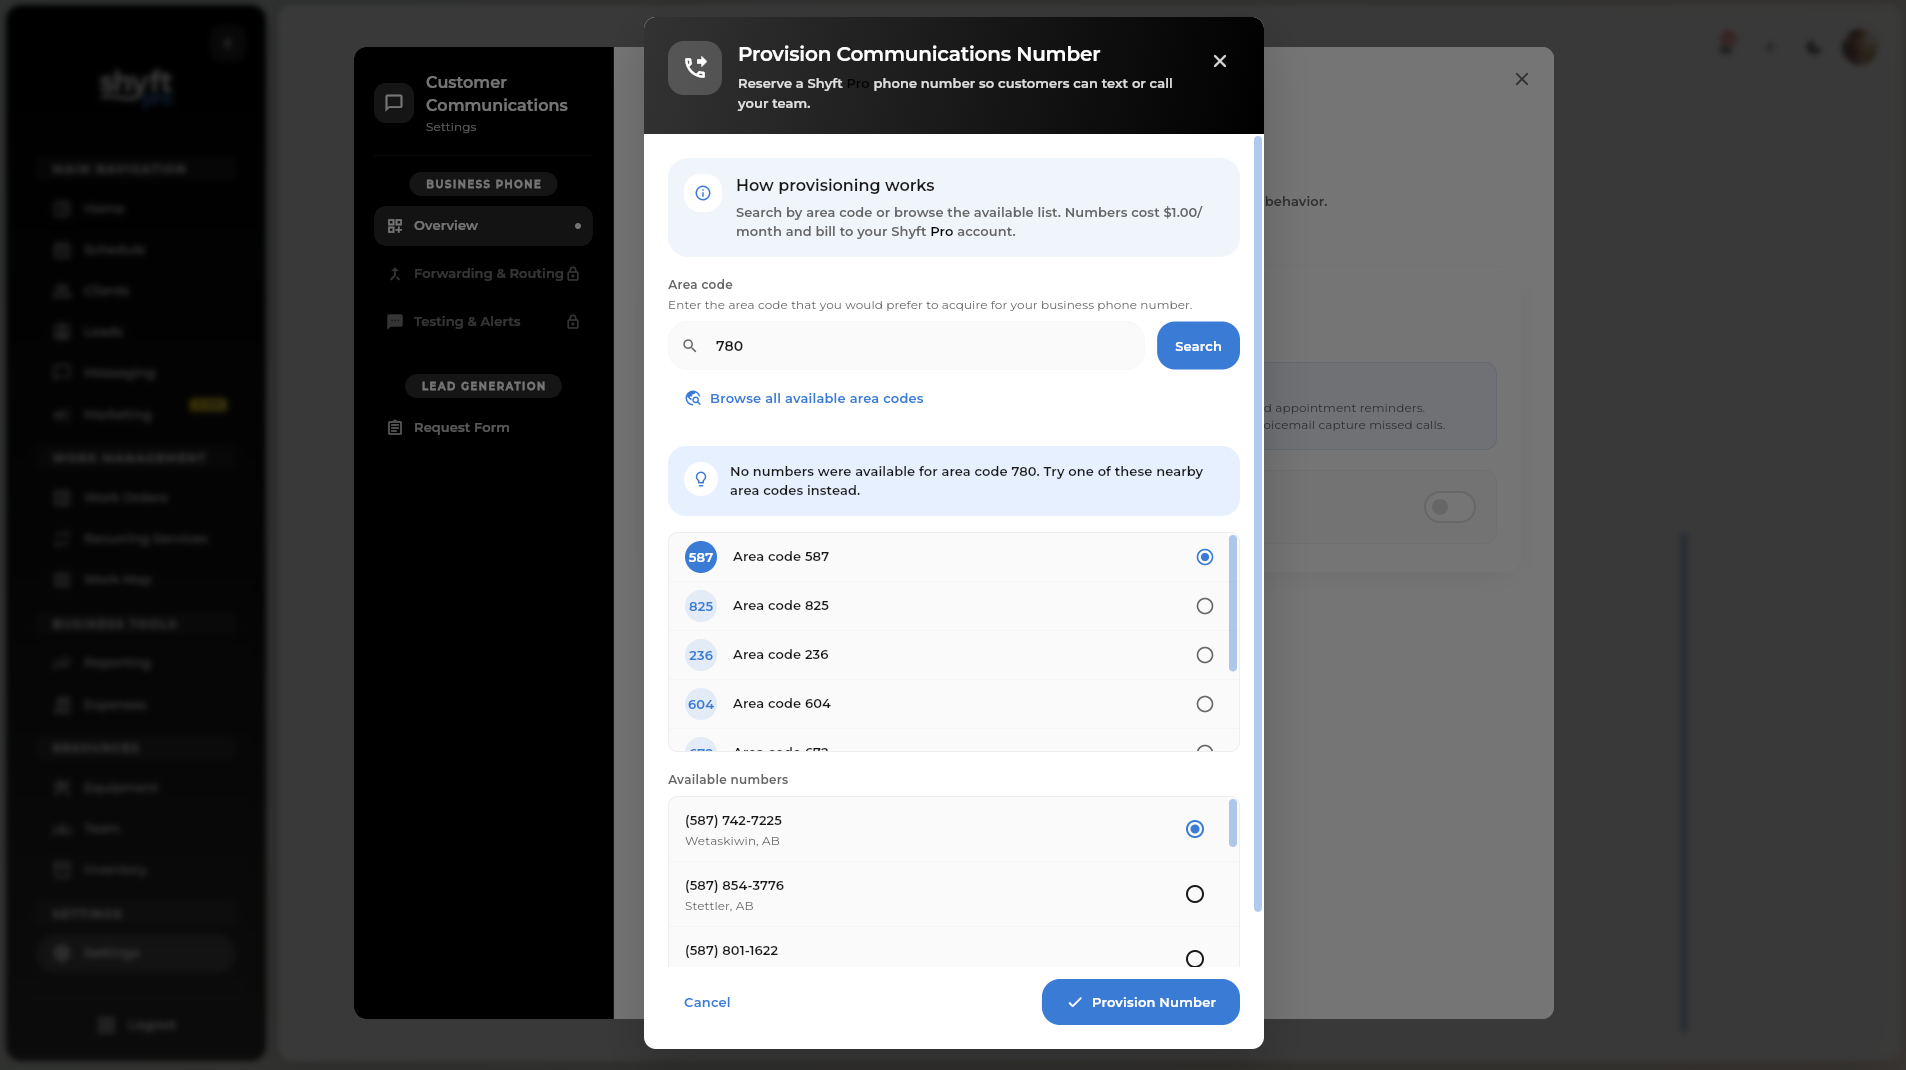1906x1070 pixels.
Task: Click the Provision Number button
Action: 1140,1002
